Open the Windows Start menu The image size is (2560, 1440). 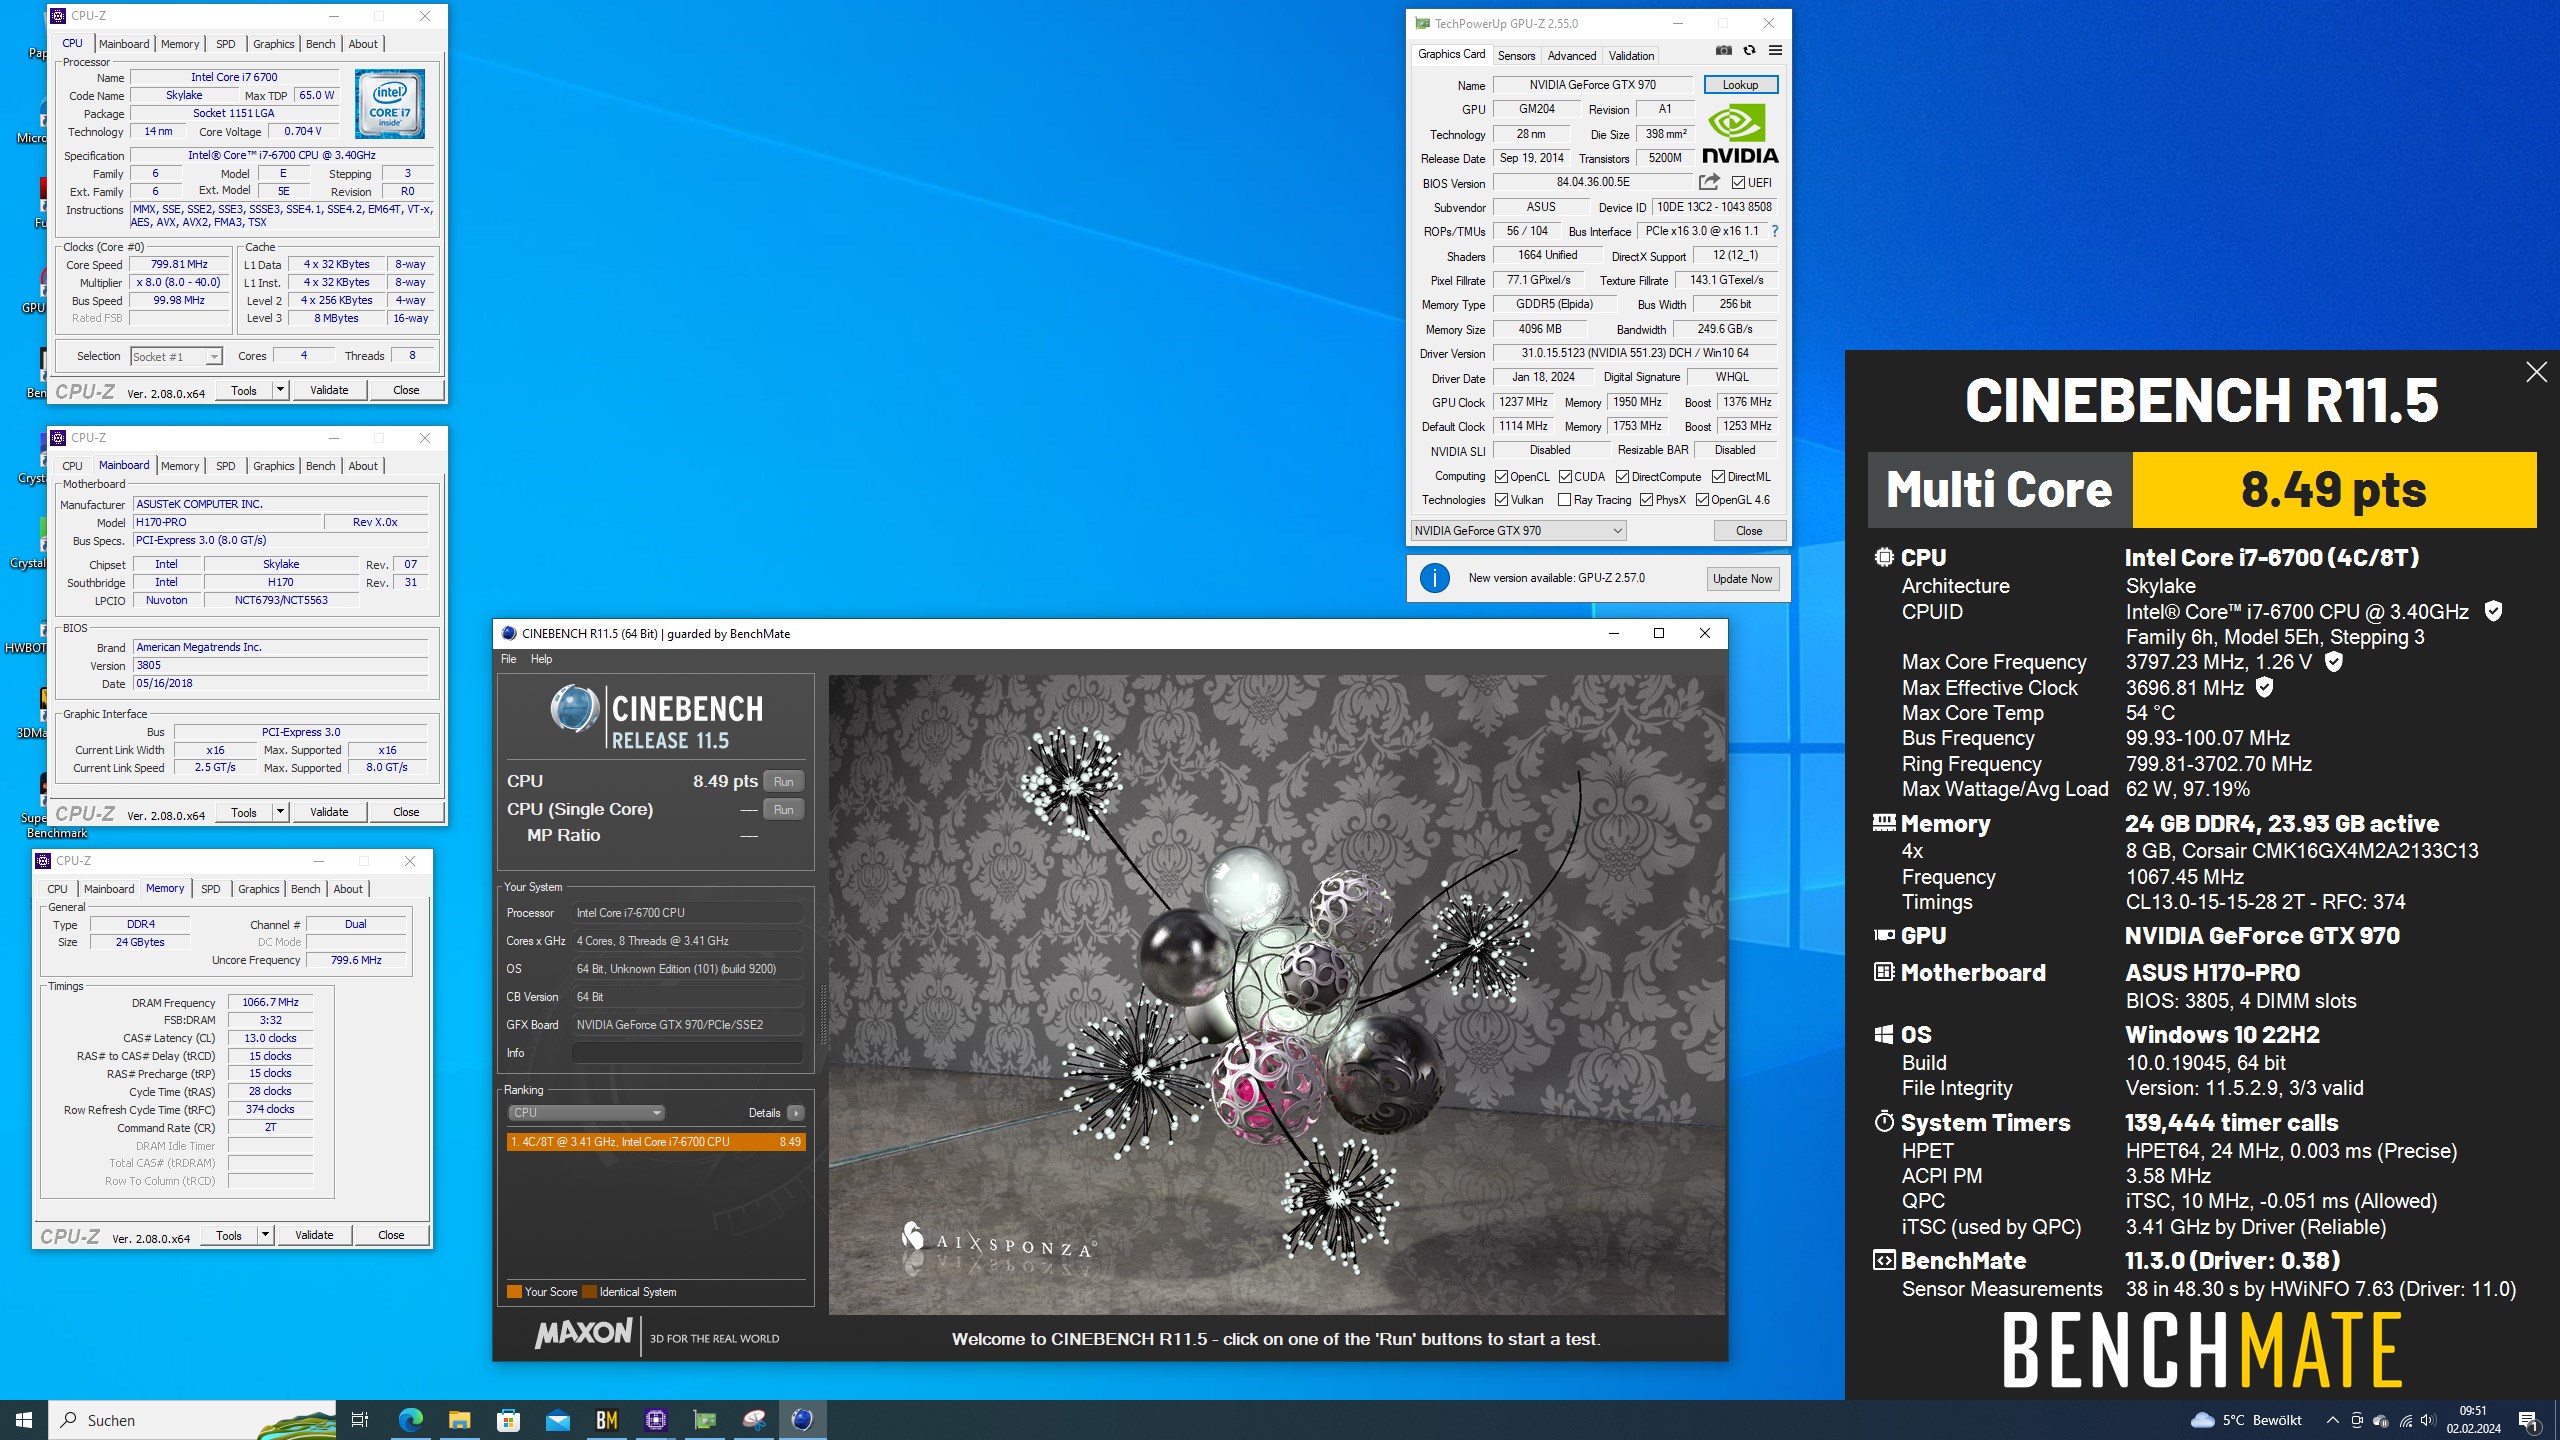point(24,1420)
